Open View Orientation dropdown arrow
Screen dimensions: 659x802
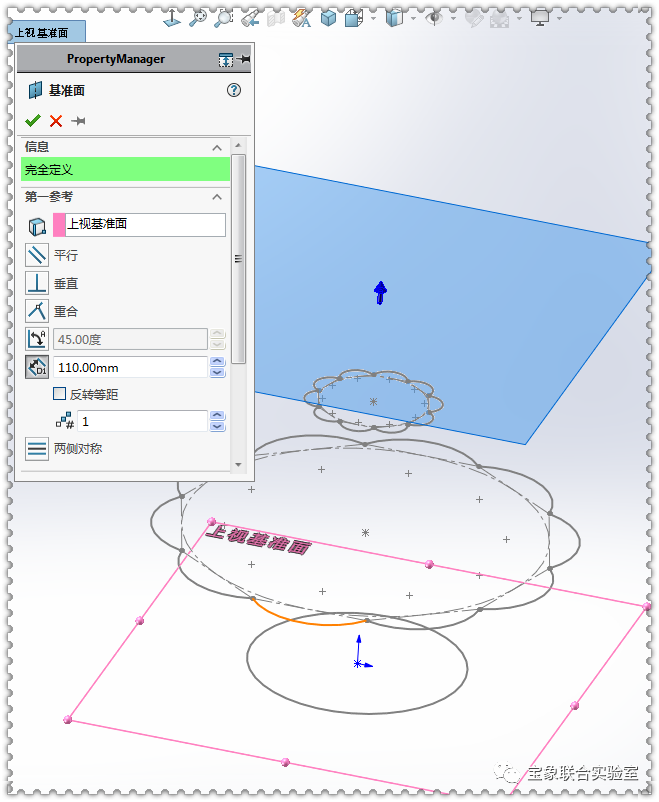point(374,18)
